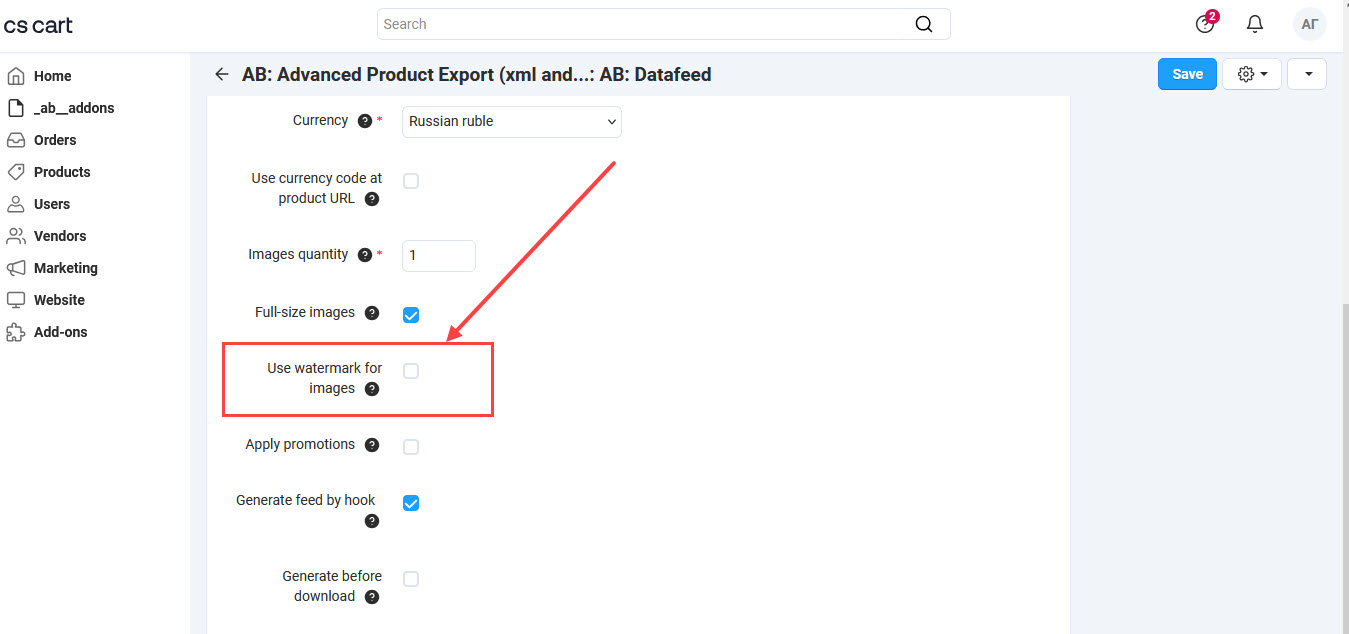The image size is (1349, 634).
Task: Click the help icon next to Full-size images
Action: (372, 313)
